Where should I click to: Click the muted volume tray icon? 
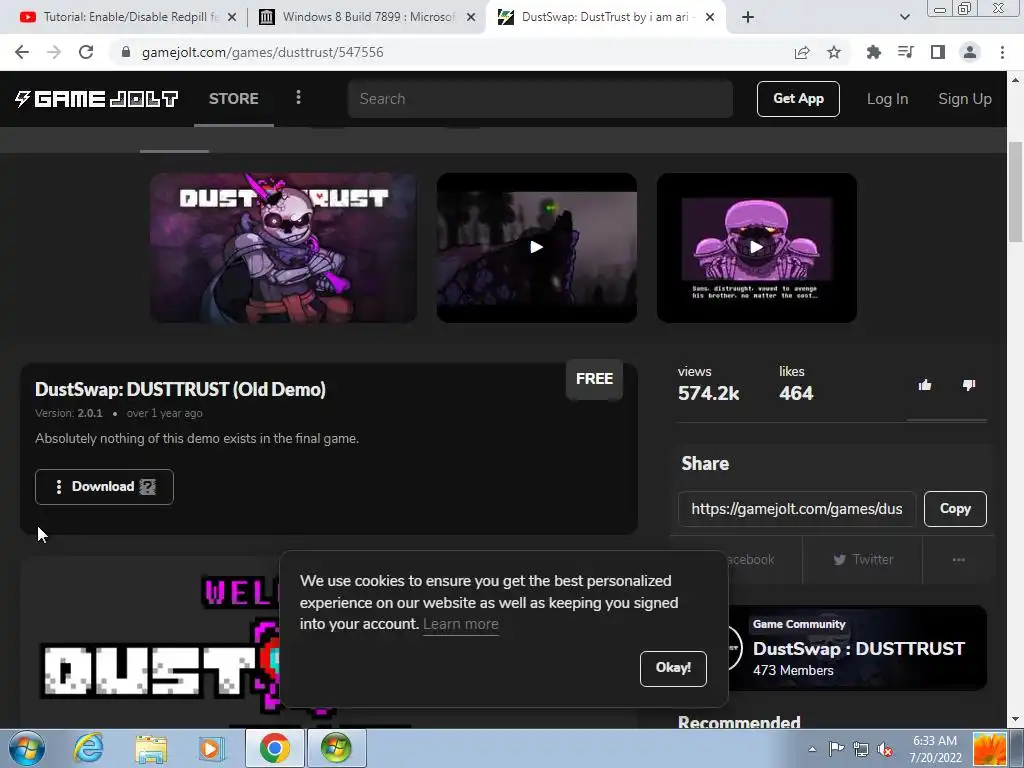pos(886,749)
